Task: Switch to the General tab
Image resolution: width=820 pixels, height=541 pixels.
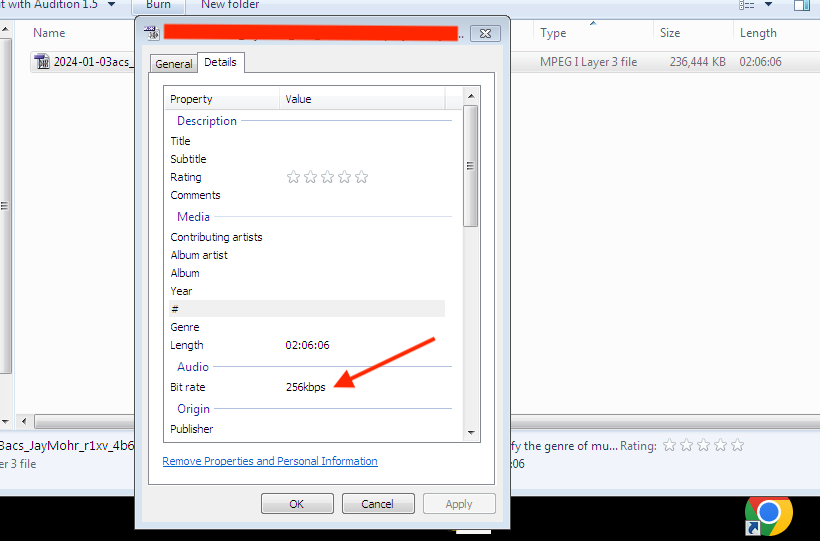Action: click(x=174, y=63)
